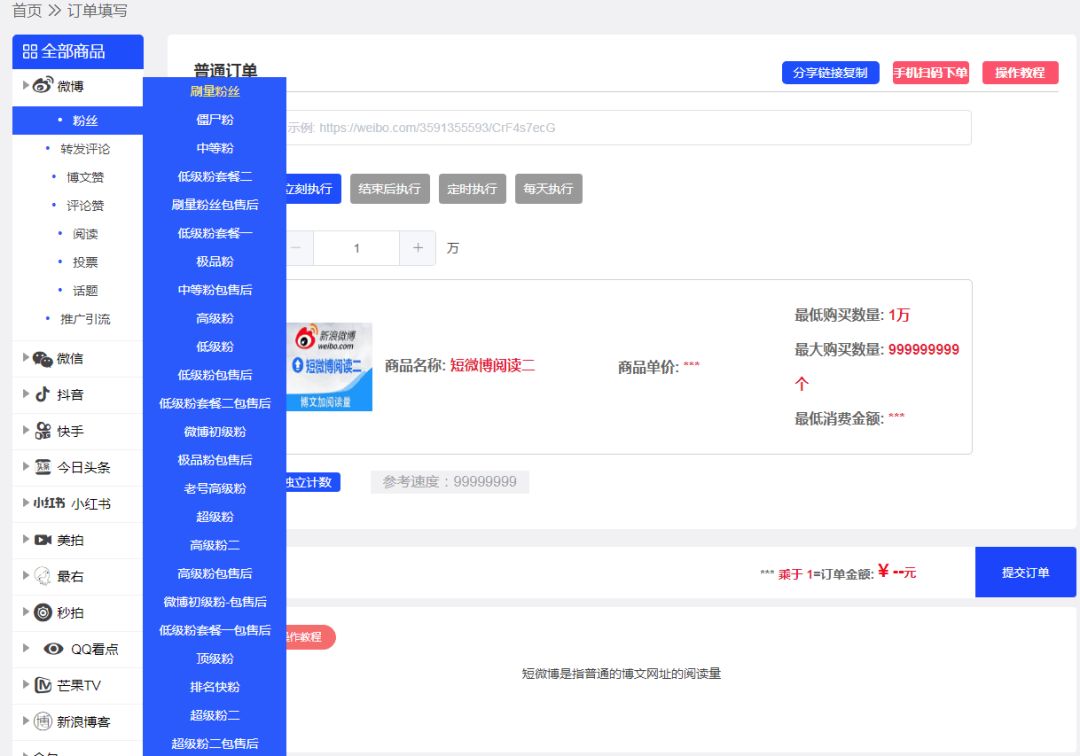This screenshot has height=756, width=1080.
Task: Choose 中等粉包售后 from flyout menu
Action: [215, 290]
